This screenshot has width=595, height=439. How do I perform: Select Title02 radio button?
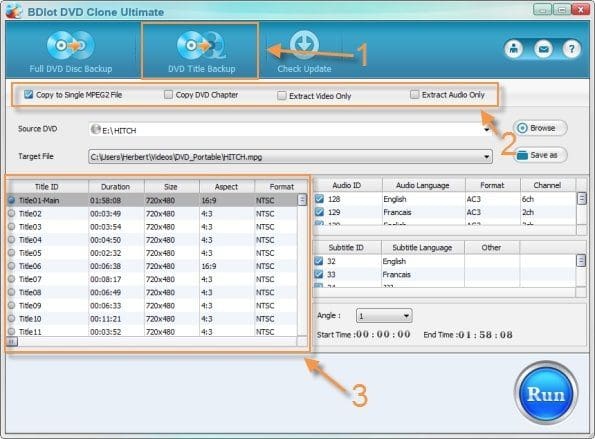(11, 213)
